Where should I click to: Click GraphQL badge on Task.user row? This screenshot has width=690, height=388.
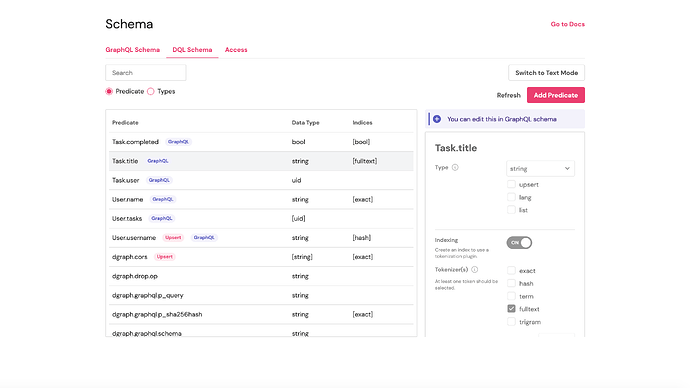pos(159,180)
